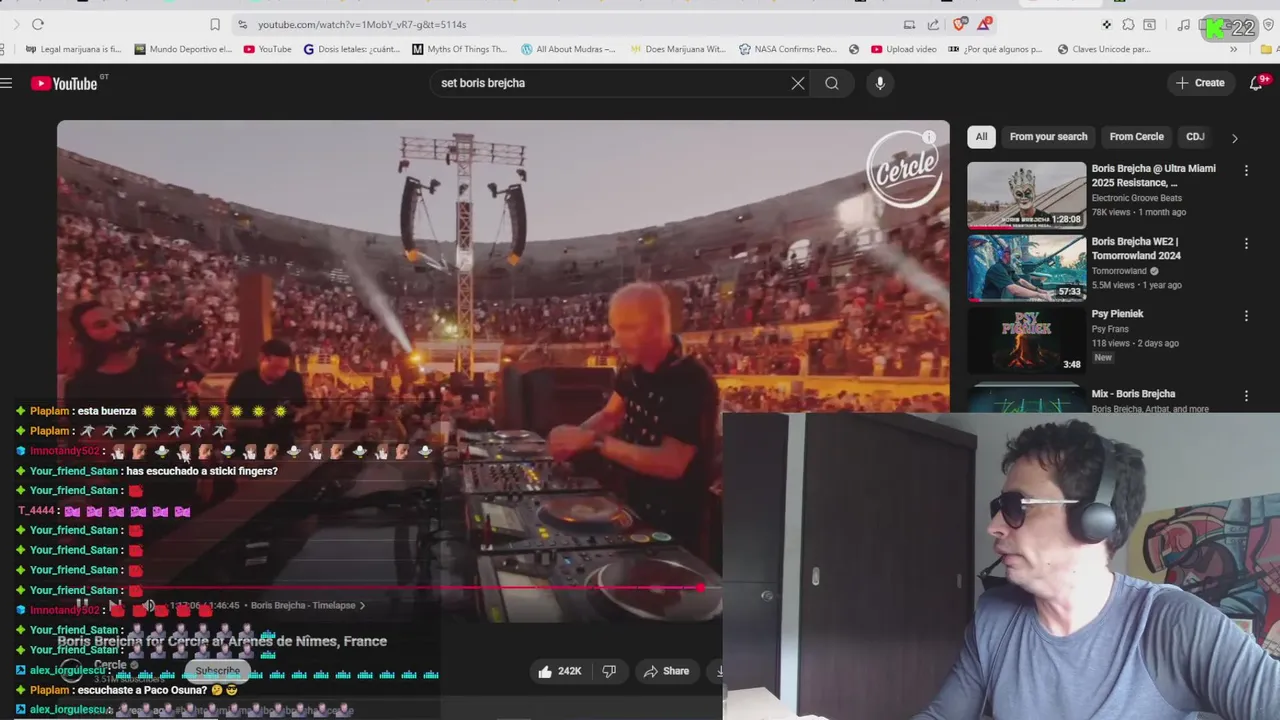Select the 'From your search' chip
The image size is (1280, 720).
pos(1048,137)
